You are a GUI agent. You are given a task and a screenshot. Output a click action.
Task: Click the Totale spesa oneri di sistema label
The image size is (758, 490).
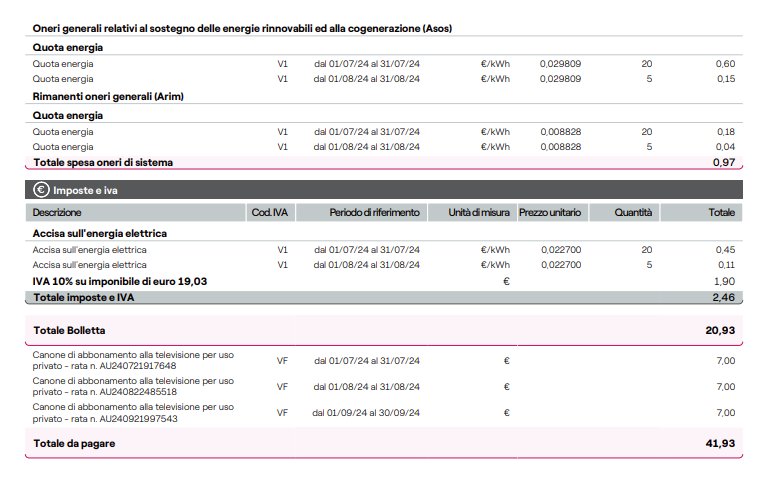coord(103,162)
